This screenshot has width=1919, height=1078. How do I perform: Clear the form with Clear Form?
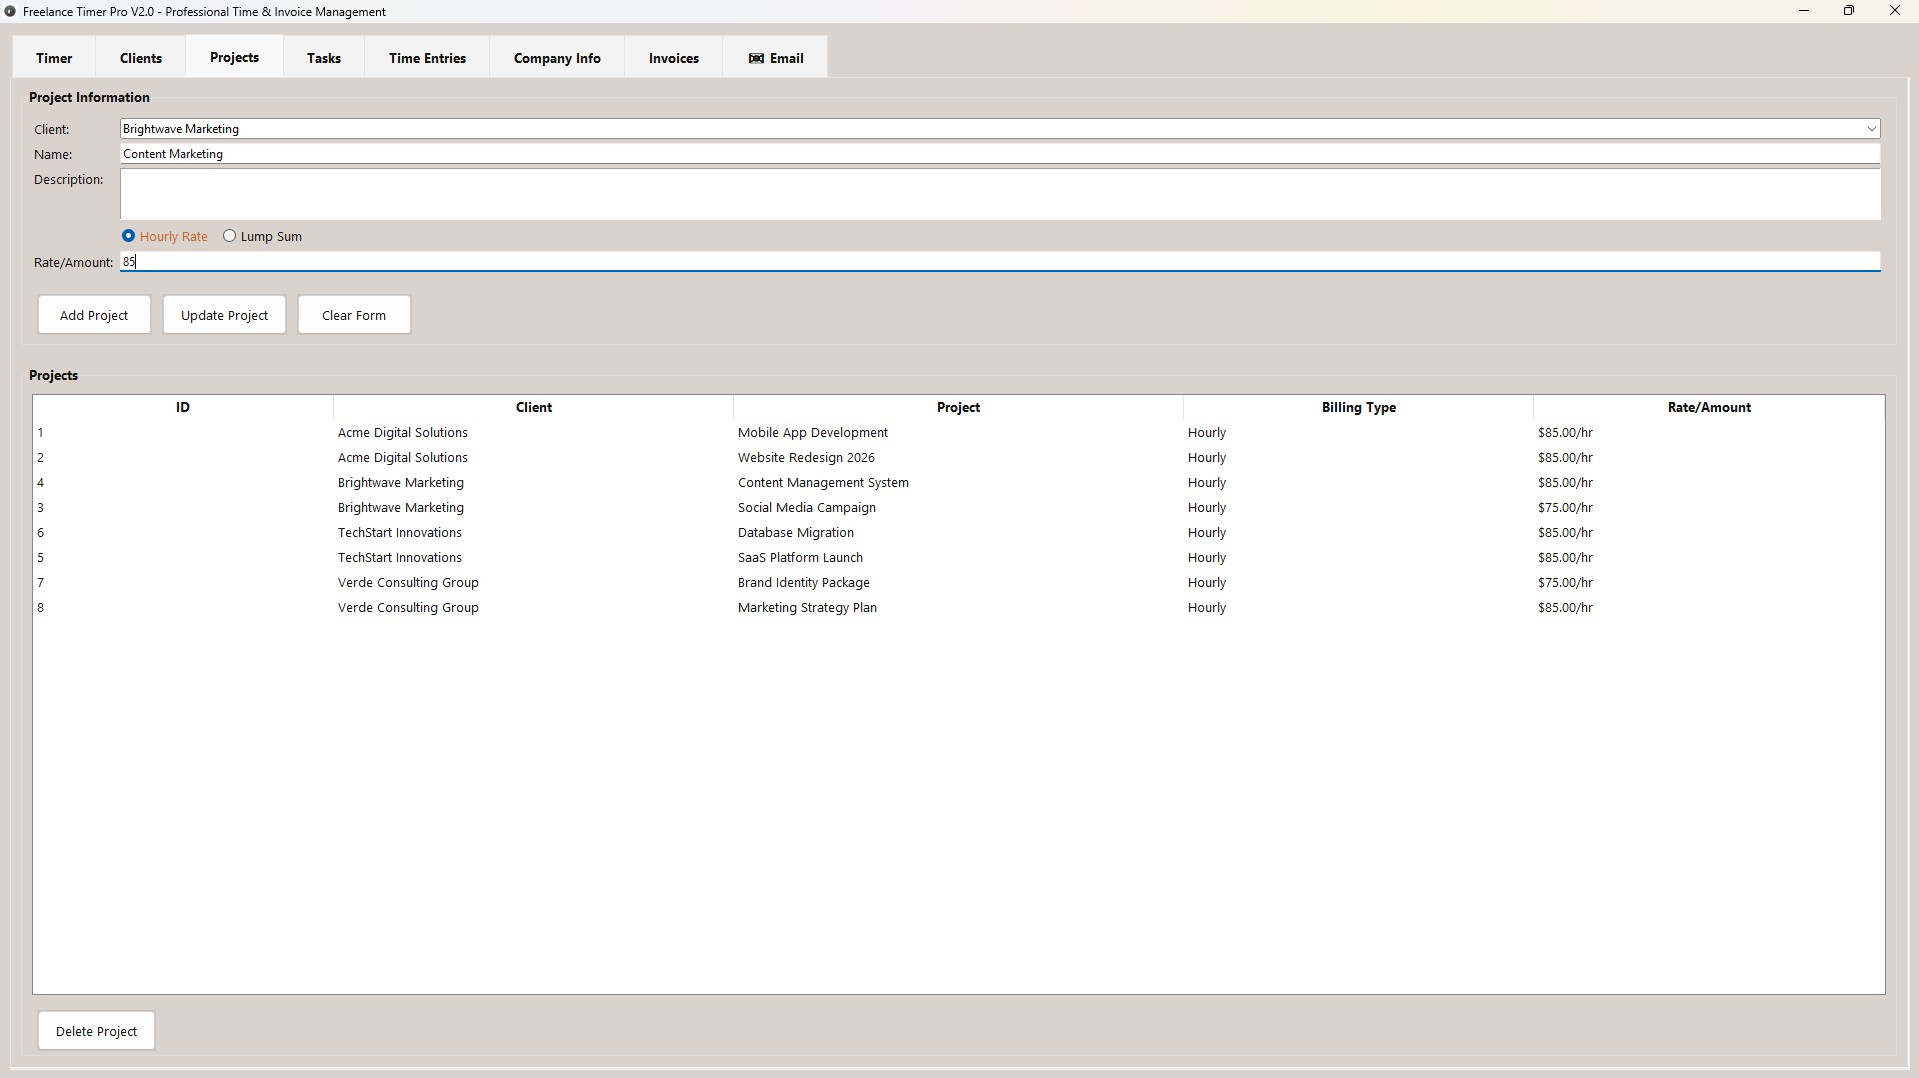354,315
